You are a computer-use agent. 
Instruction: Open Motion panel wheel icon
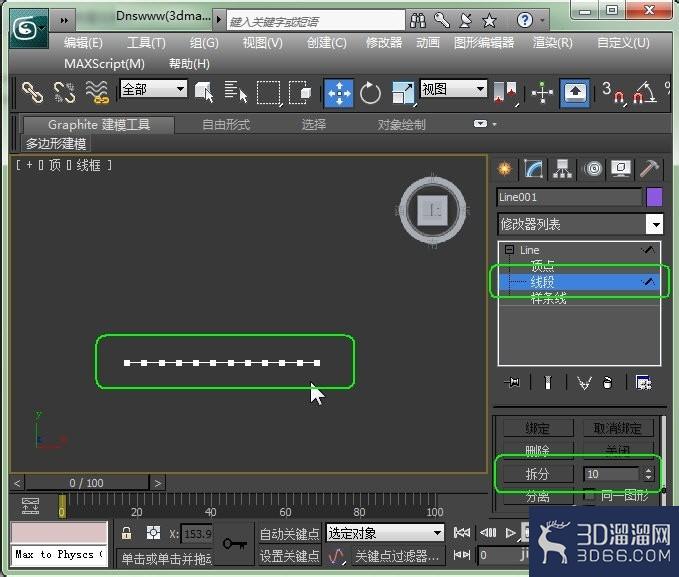pyautogui.click(x=593, y=169)
